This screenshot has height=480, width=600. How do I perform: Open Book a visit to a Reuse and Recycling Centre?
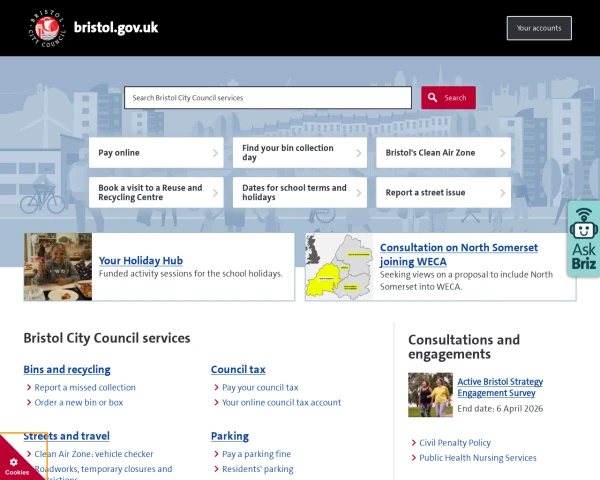[x=156, y=193]
